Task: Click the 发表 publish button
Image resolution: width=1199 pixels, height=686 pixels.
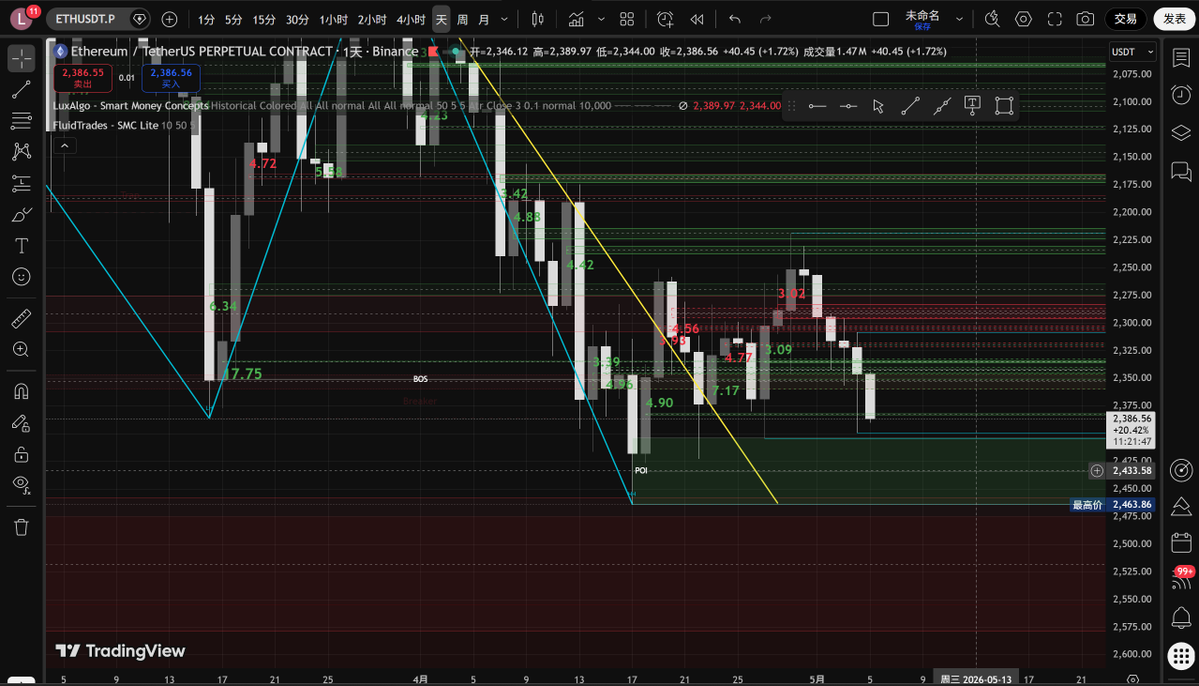Action: (1175, 19)
